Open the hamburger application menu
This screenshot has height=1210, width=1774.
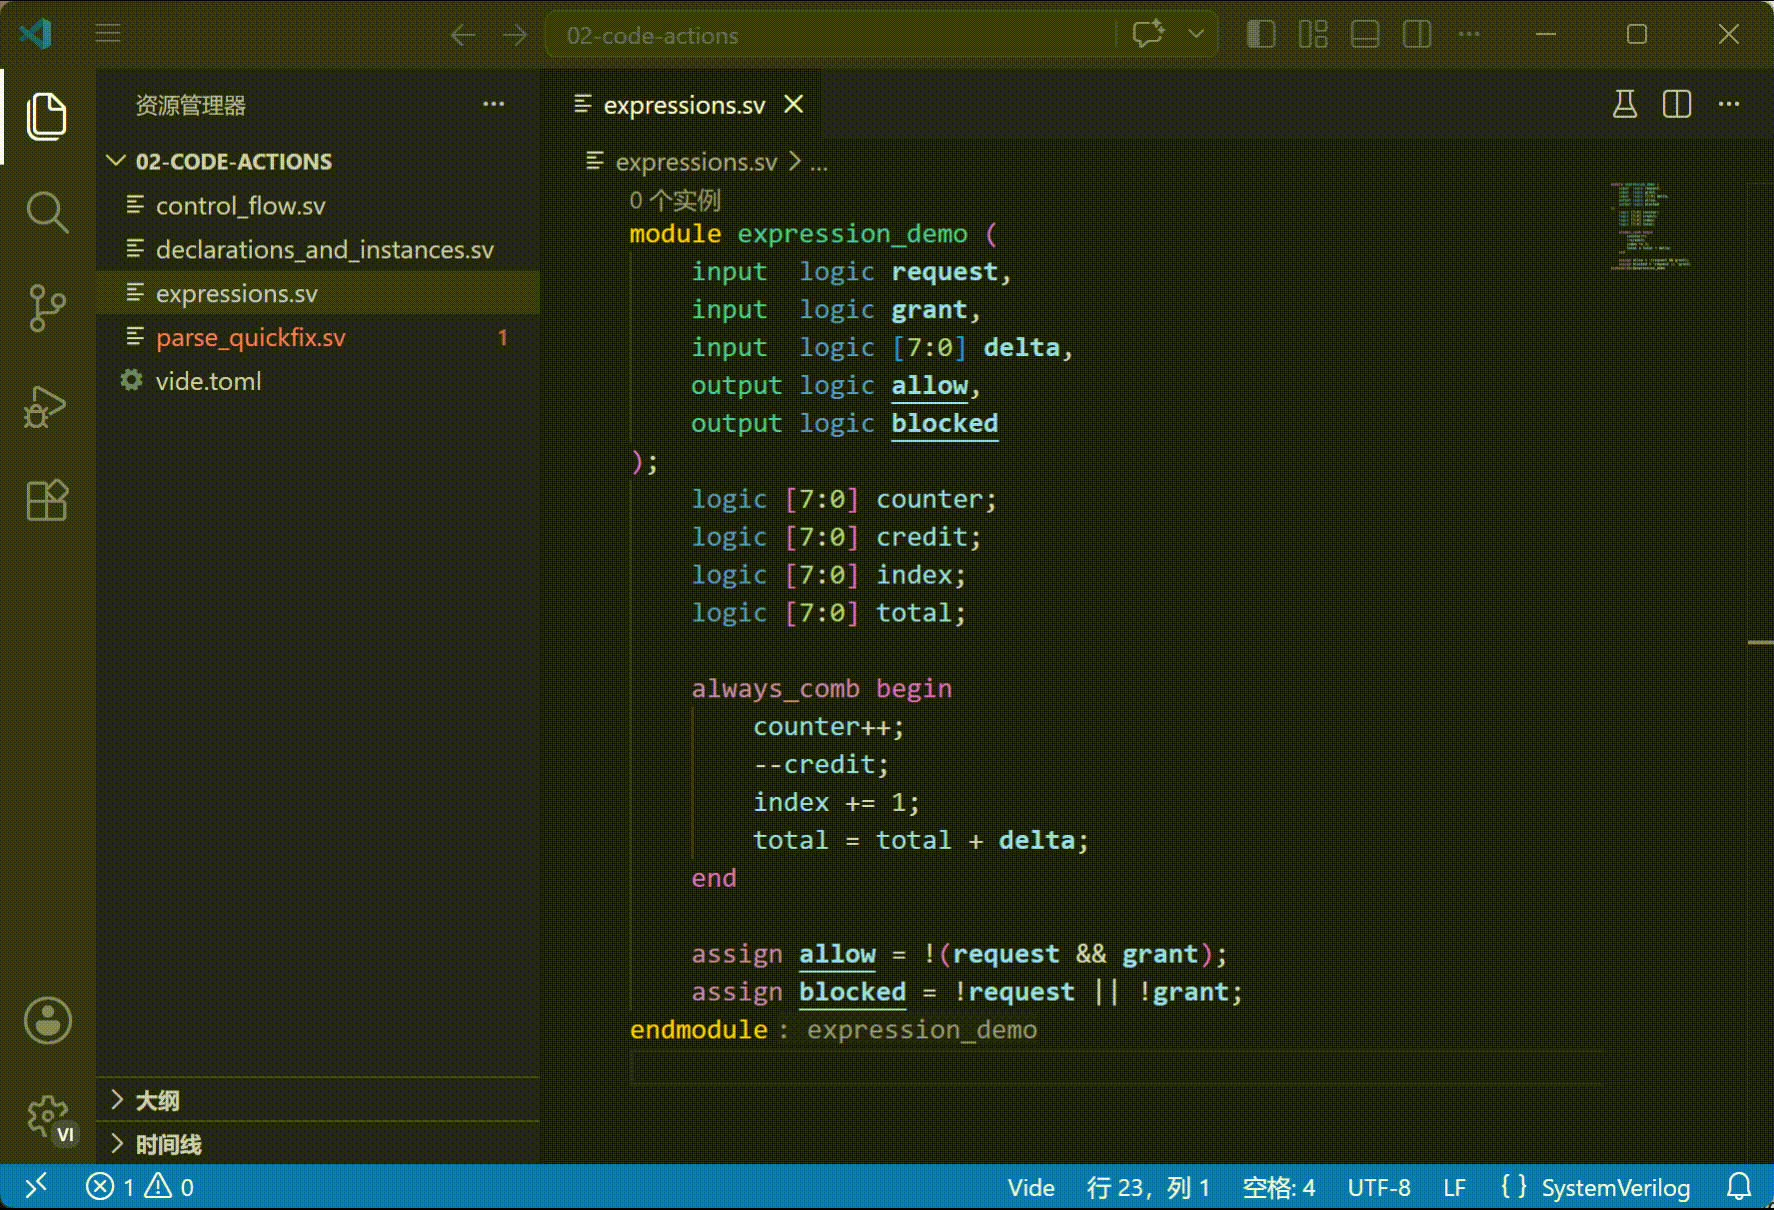tap(108, 34)
